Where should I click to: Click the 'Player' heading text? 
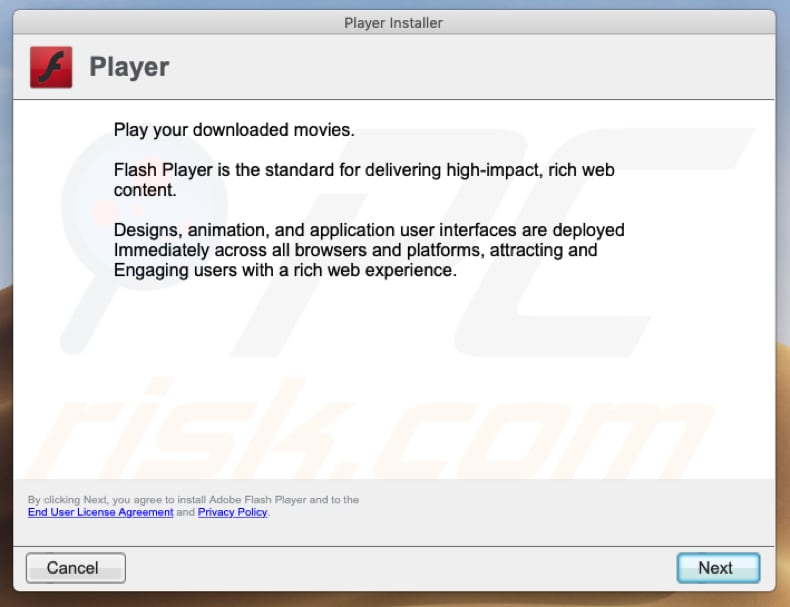pyautogui.click(x=129, y=67)
